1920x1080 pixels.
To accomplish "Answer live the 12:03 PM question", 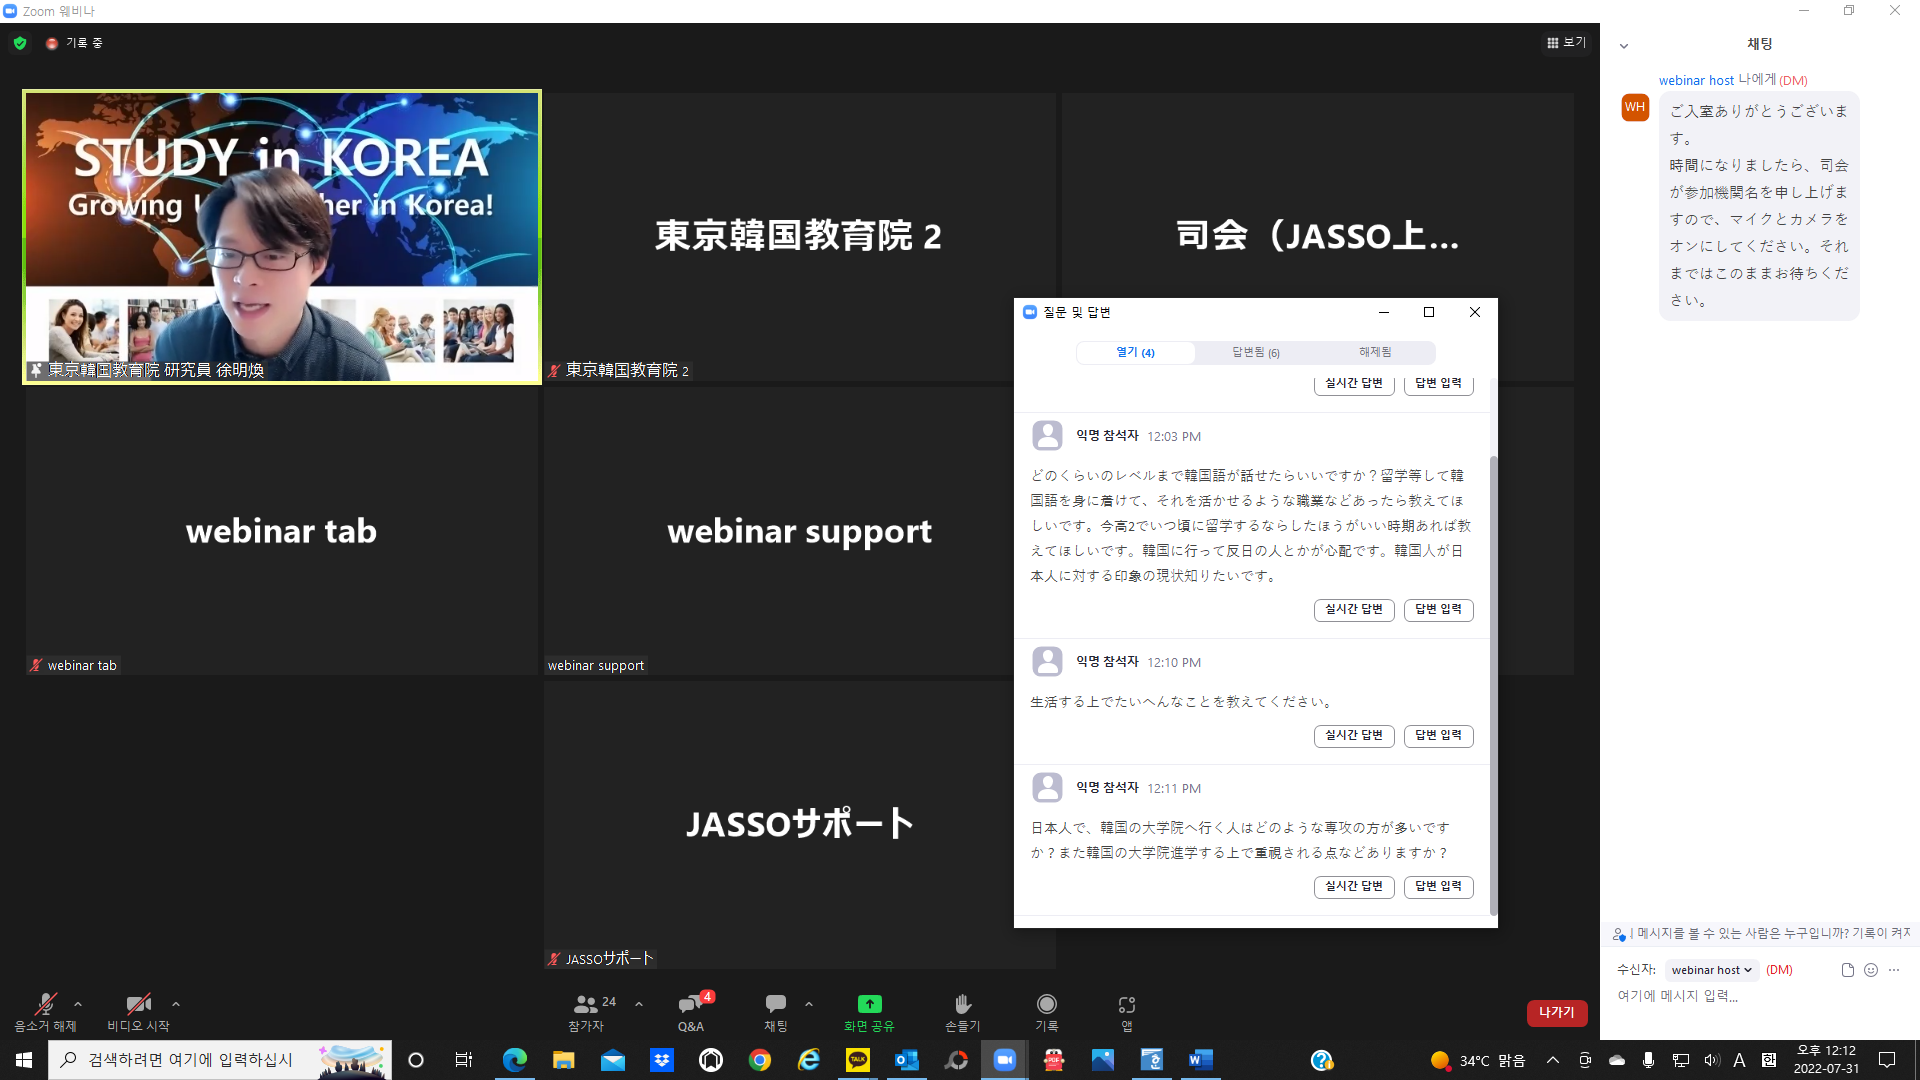I will pos(1354,609).
